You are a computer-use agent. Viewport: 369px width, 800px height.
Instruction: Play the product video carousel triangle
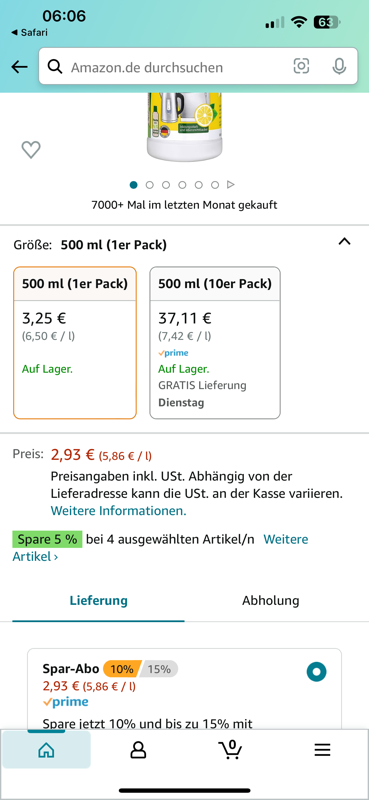coord(231,185)
